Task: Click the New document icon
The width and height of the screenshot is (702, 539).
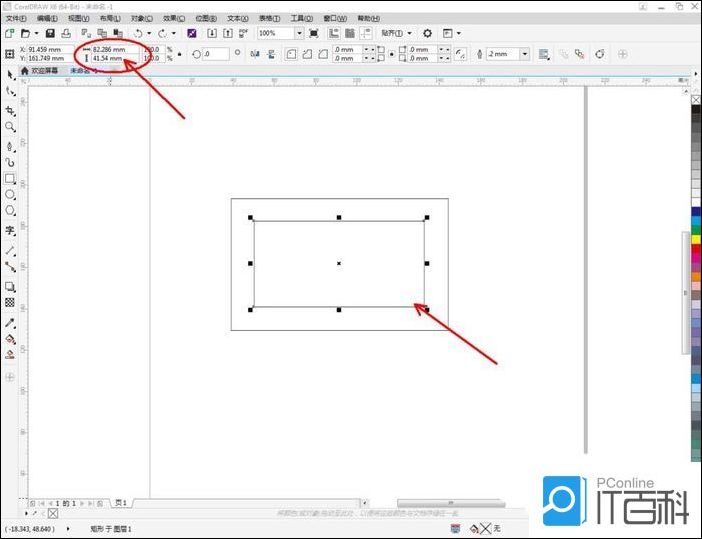Action: (x=9, y=33)
